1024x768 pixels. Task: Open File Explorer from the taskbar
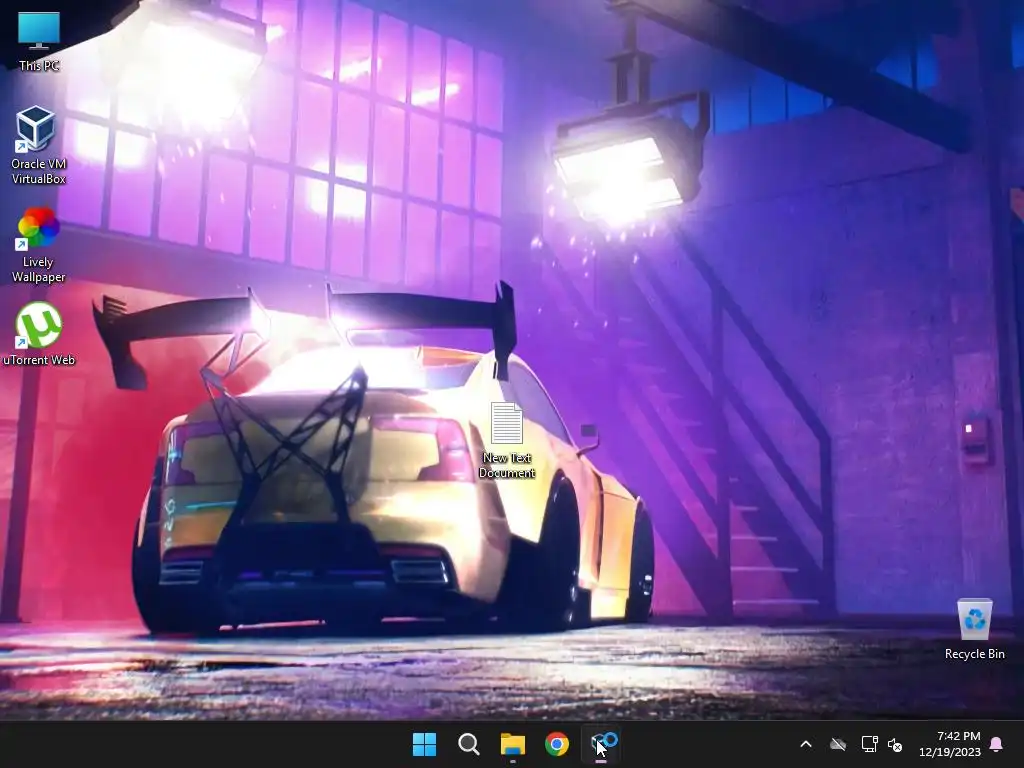click(x=513, y=744)
